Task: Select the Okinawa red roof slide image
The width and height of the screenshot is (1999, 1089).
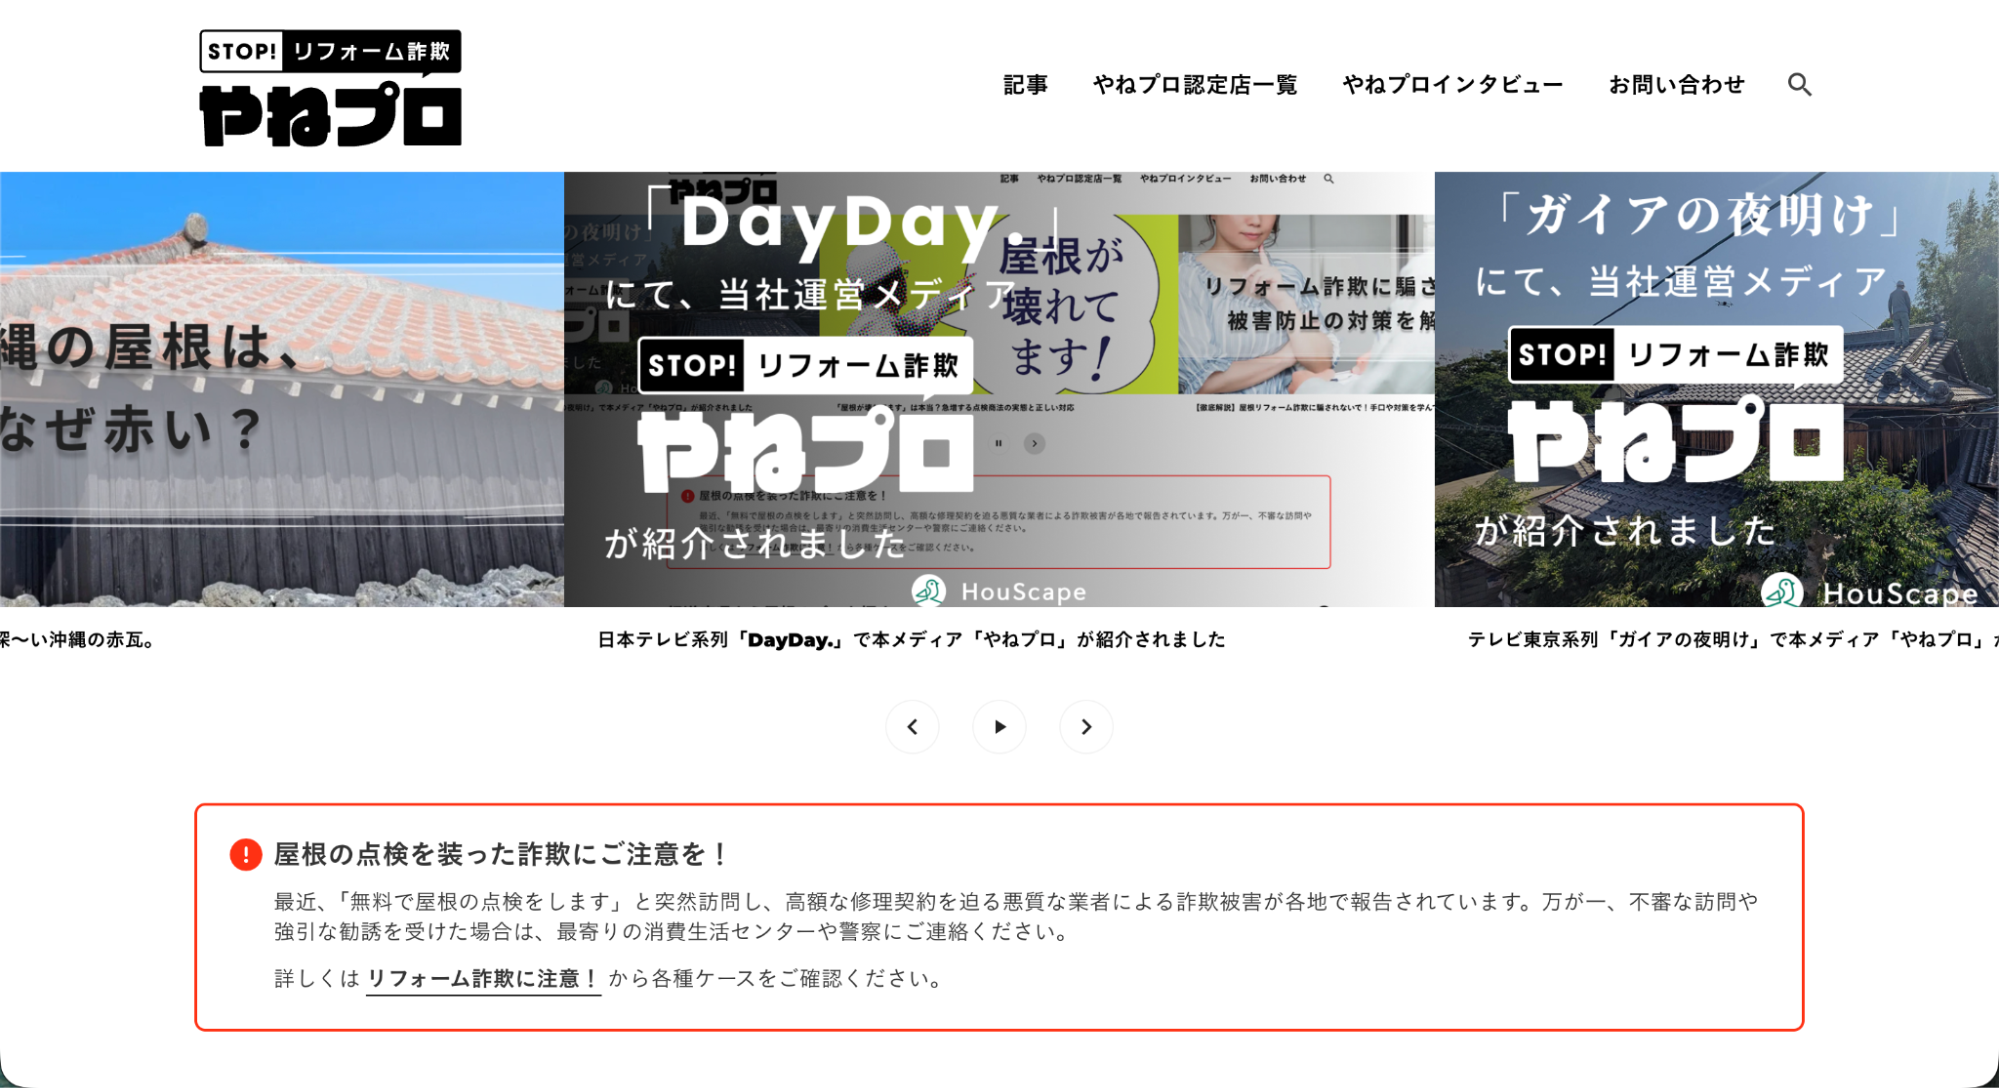Action: pyautogui.click(x=280, y=390)
